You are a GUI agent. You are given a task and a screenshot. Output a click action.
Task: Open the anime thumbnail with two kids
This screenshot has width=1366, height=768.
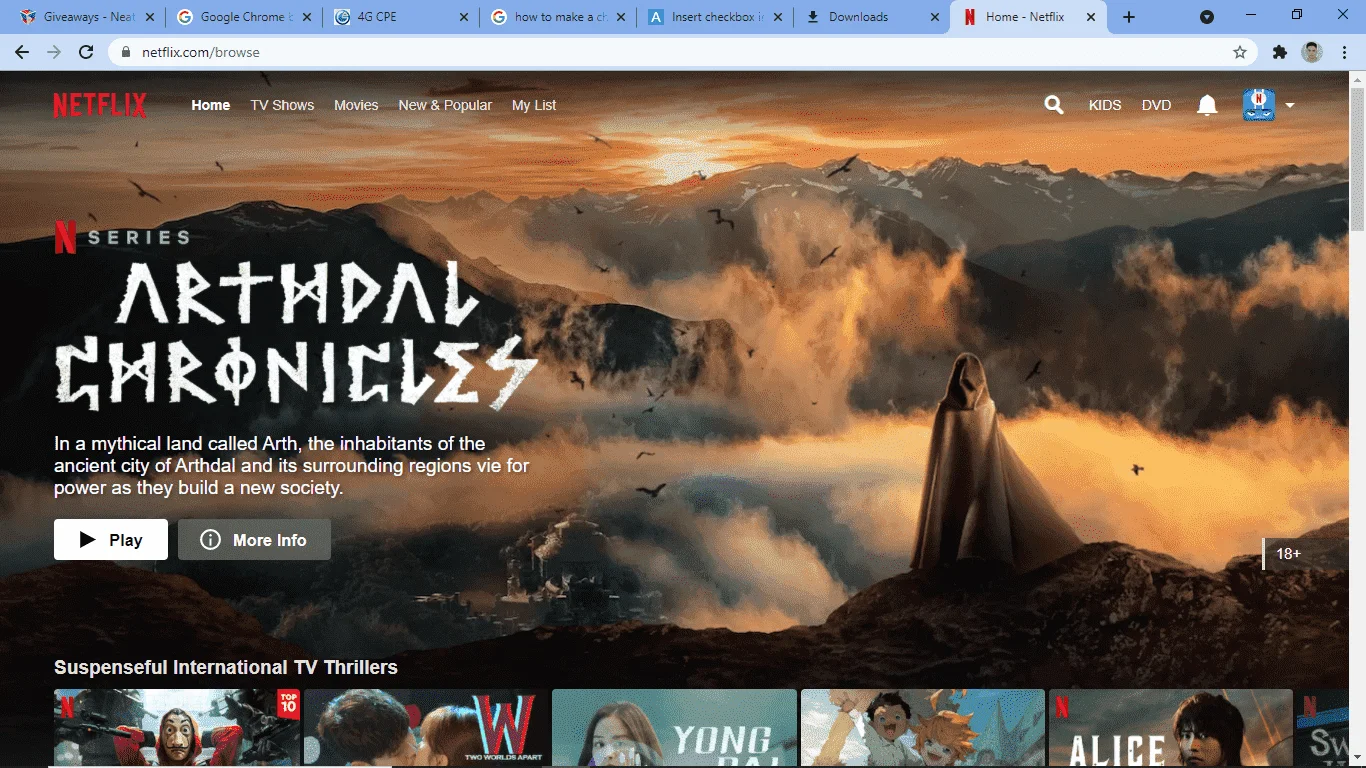point(923,727)
